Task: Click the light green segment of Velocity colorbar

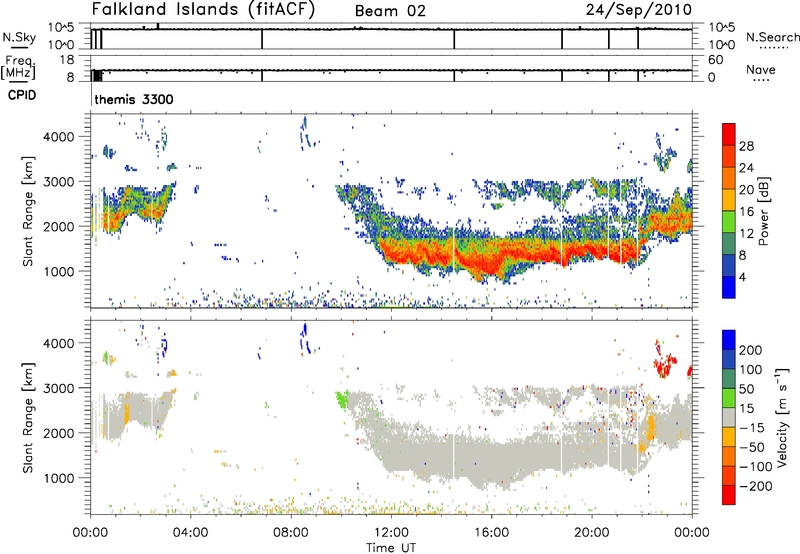Action: click(729, 398)
